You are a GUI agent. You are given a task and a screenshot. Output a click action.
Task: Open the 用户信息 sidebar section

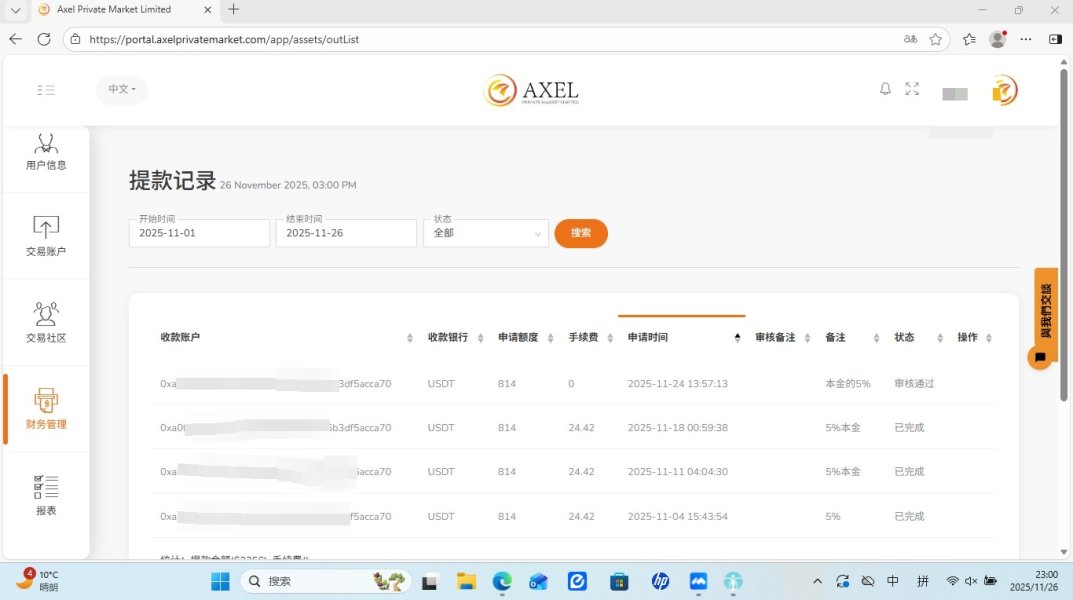pos(46,152)
